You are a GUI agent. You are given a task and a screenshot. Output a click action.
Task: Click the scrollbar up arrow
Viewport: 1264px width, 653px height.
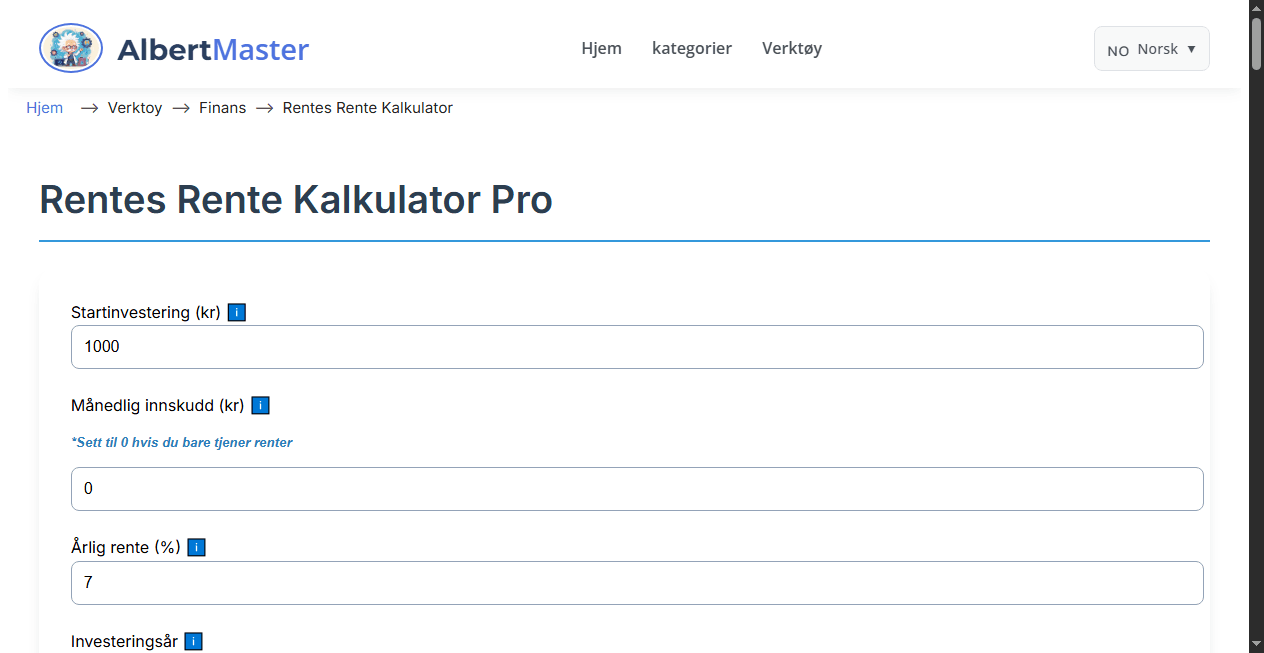1256,7
